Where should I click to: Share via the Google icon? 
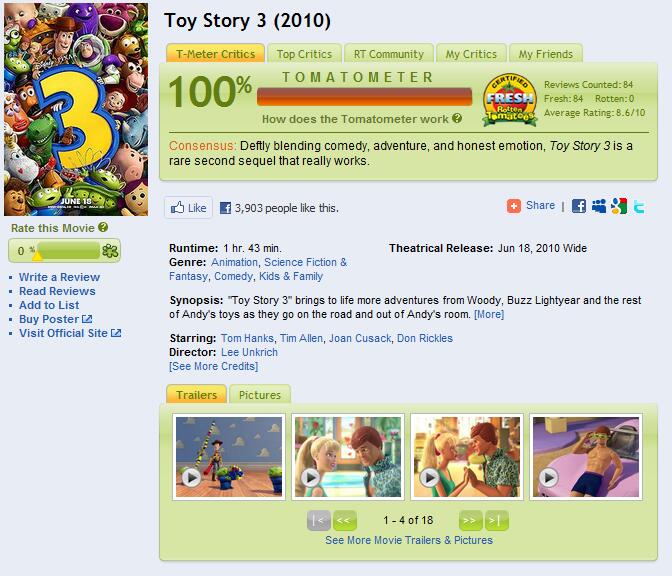click(619, 206)
